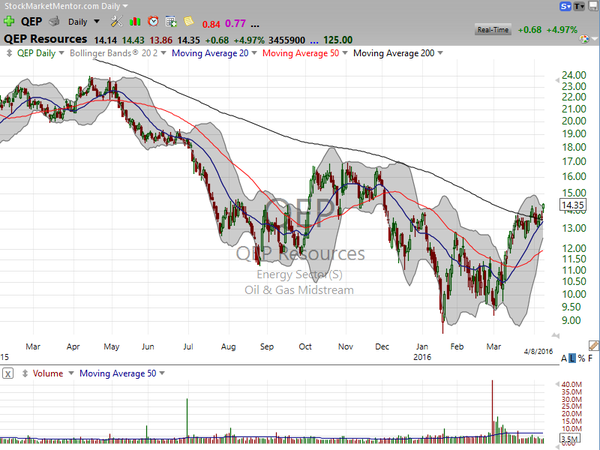The width and height of the screenshot is (600, 450).
Task: Click the blue S button in the top right
Action: tap(565, 6)
